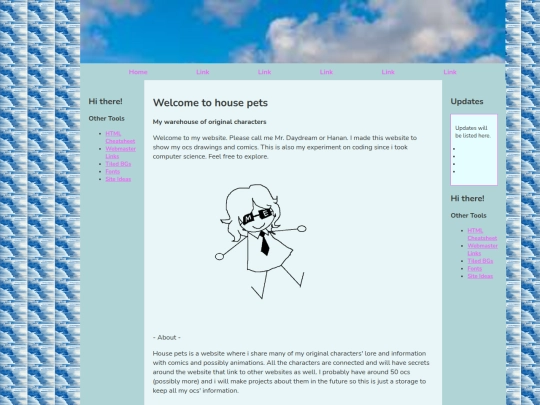Open Site Ideas in the right sidebar
The height and width of the screenshot is (405, 540).
(480, 276)
